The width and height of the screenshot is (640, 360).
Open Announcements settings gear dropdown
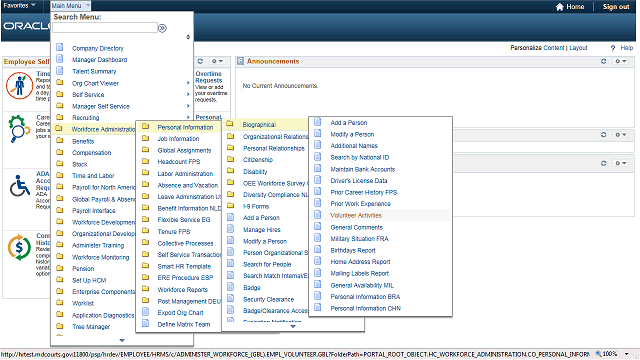(x=621, y=61)
